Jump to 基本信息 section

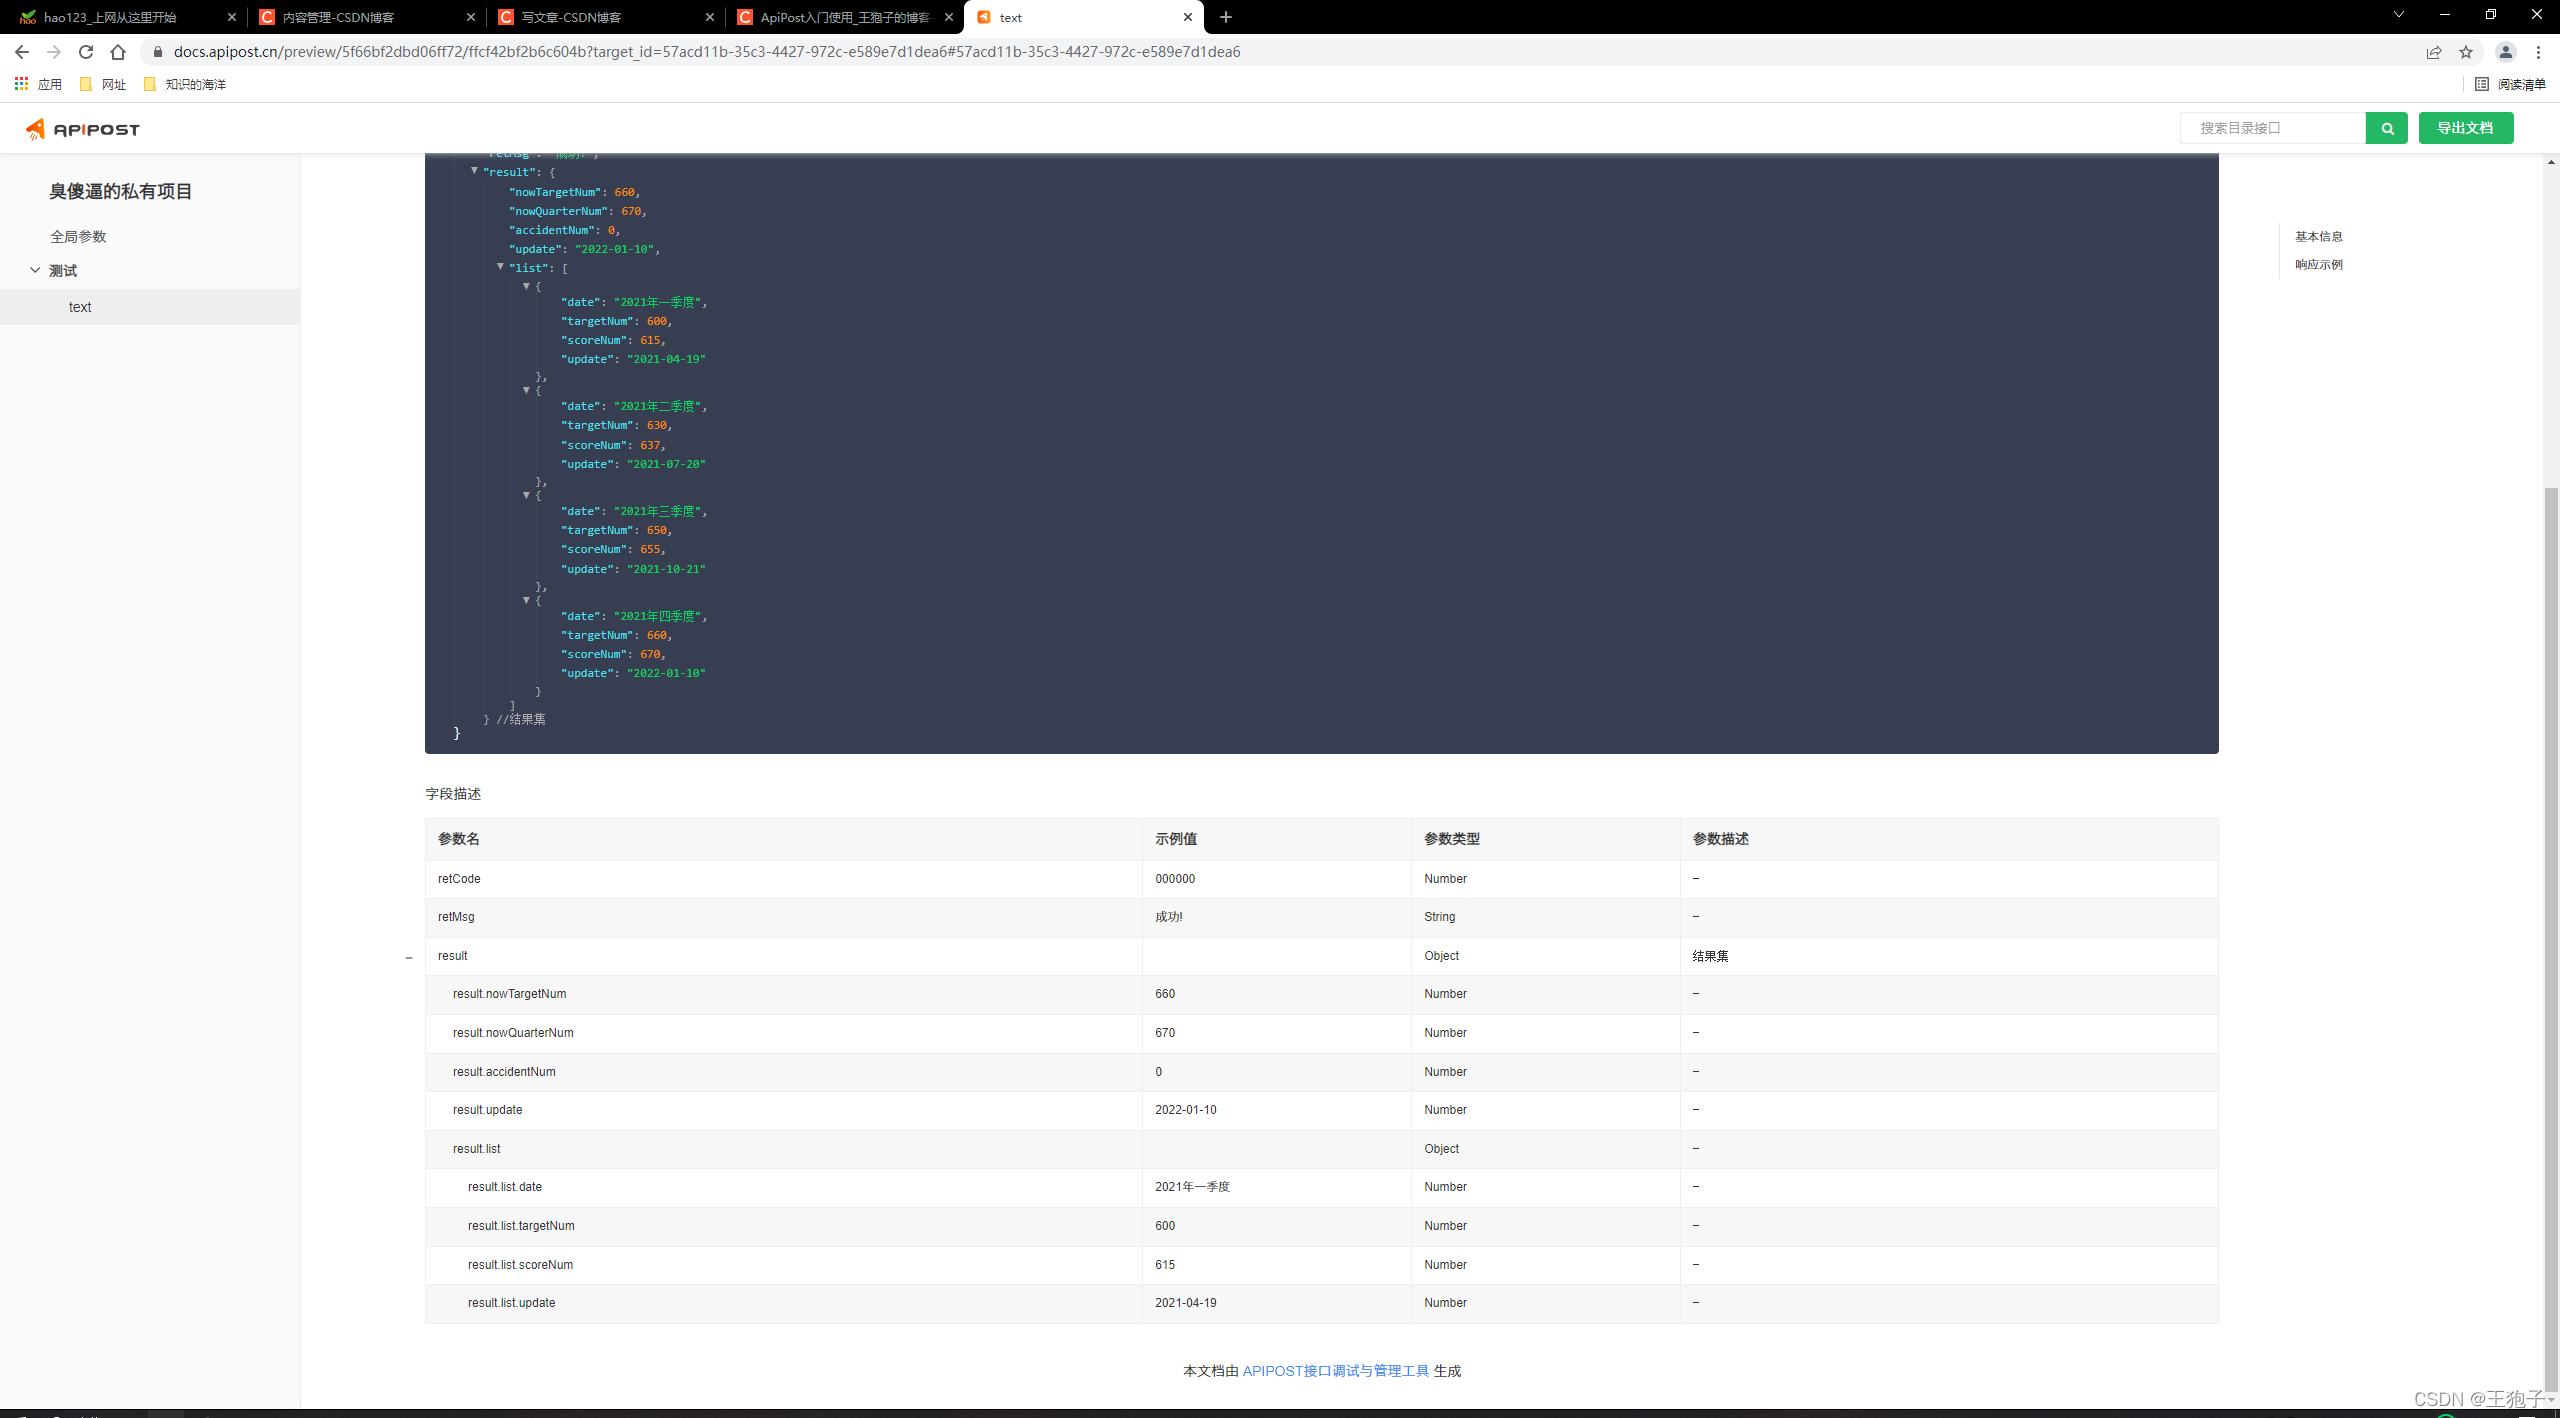2319,236
